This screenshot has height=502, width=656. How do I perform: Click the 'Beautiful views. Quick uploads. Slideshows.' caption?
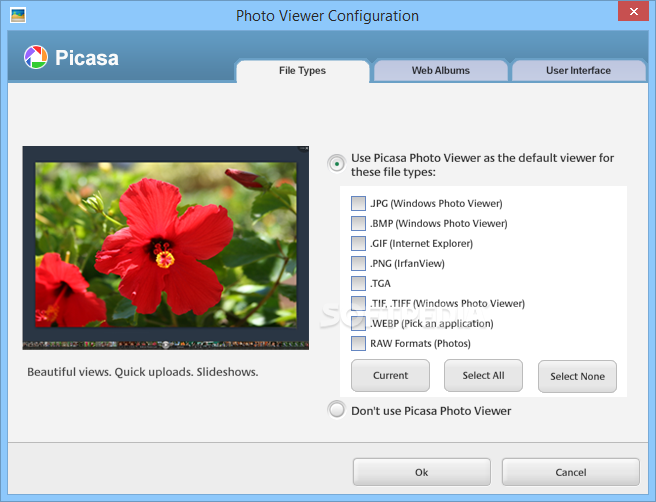point(143,372)
